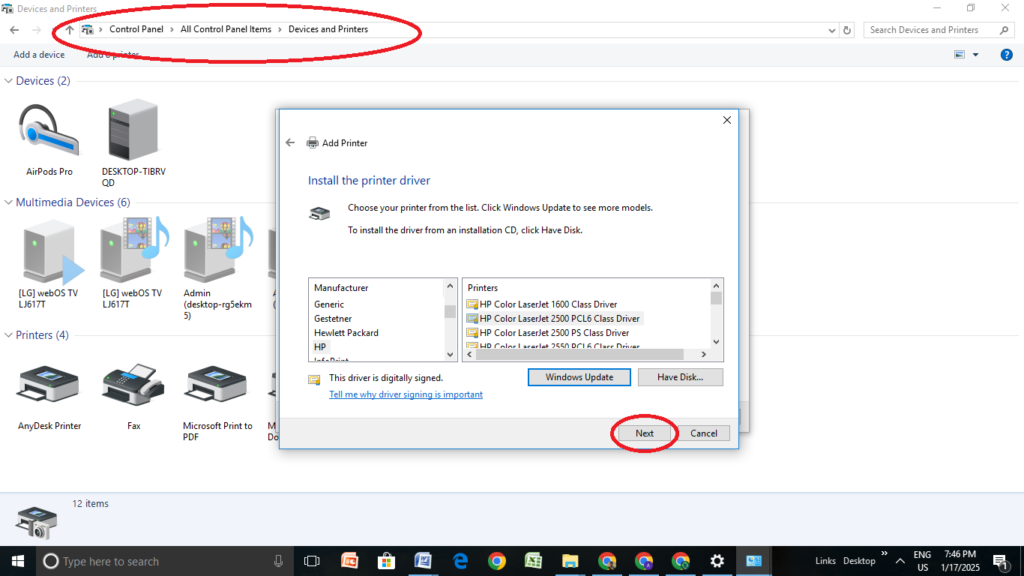Screen dimensions: 1024x576
Task: Collapse the Multimedia Devices (6) group
Action: [9, 203]
